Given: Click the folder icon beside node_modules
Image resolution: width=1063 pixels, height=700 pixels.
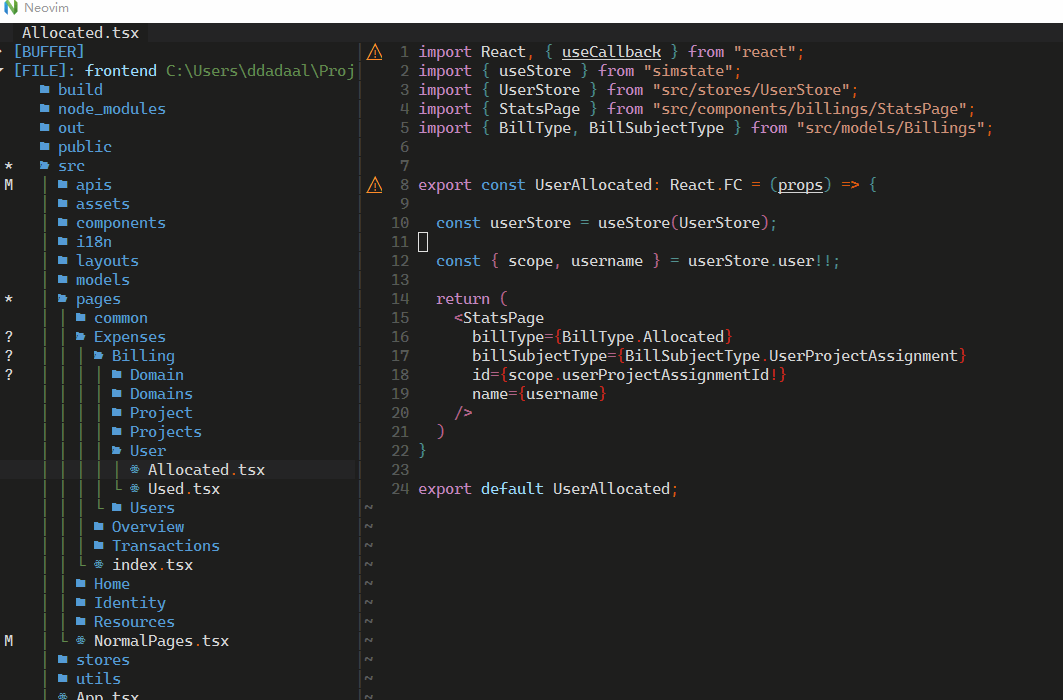Looking at the screenshot, I should [x=45, y=109].
